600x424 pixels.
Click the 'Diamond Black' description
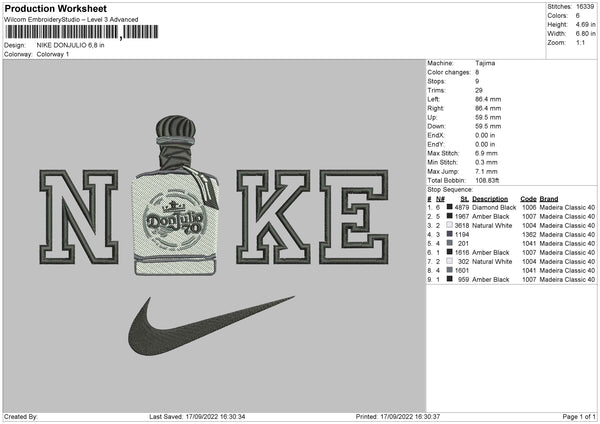tap(494, 207)
